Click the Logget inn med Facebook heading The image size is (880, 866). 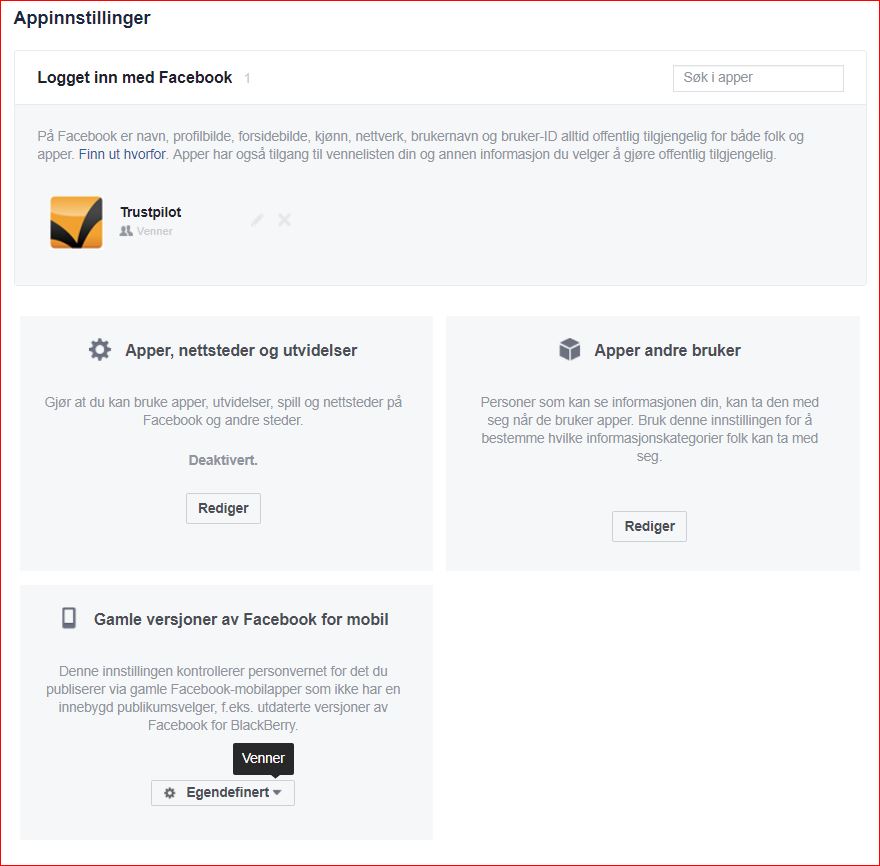(x=135, y=77)
